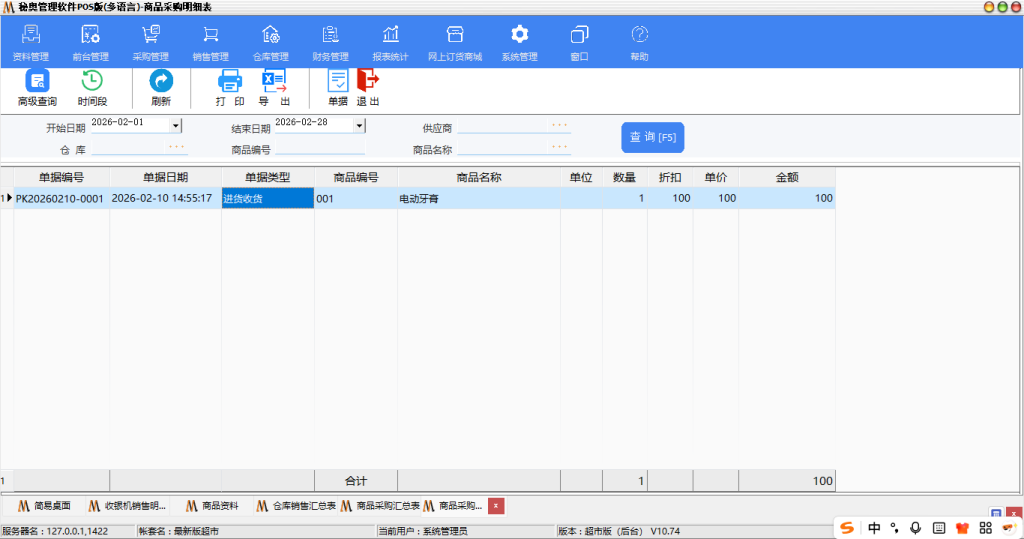This screenshot has width=1024, height=539.
Task: Open the 采购管理 purchase management menu
Action: [x=151, y=43]
